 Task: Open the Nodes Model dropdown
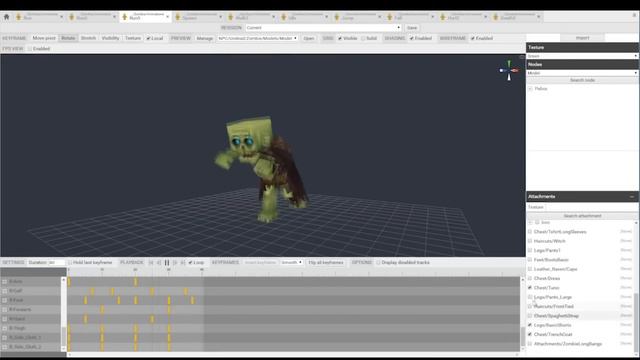coord(582,73)
